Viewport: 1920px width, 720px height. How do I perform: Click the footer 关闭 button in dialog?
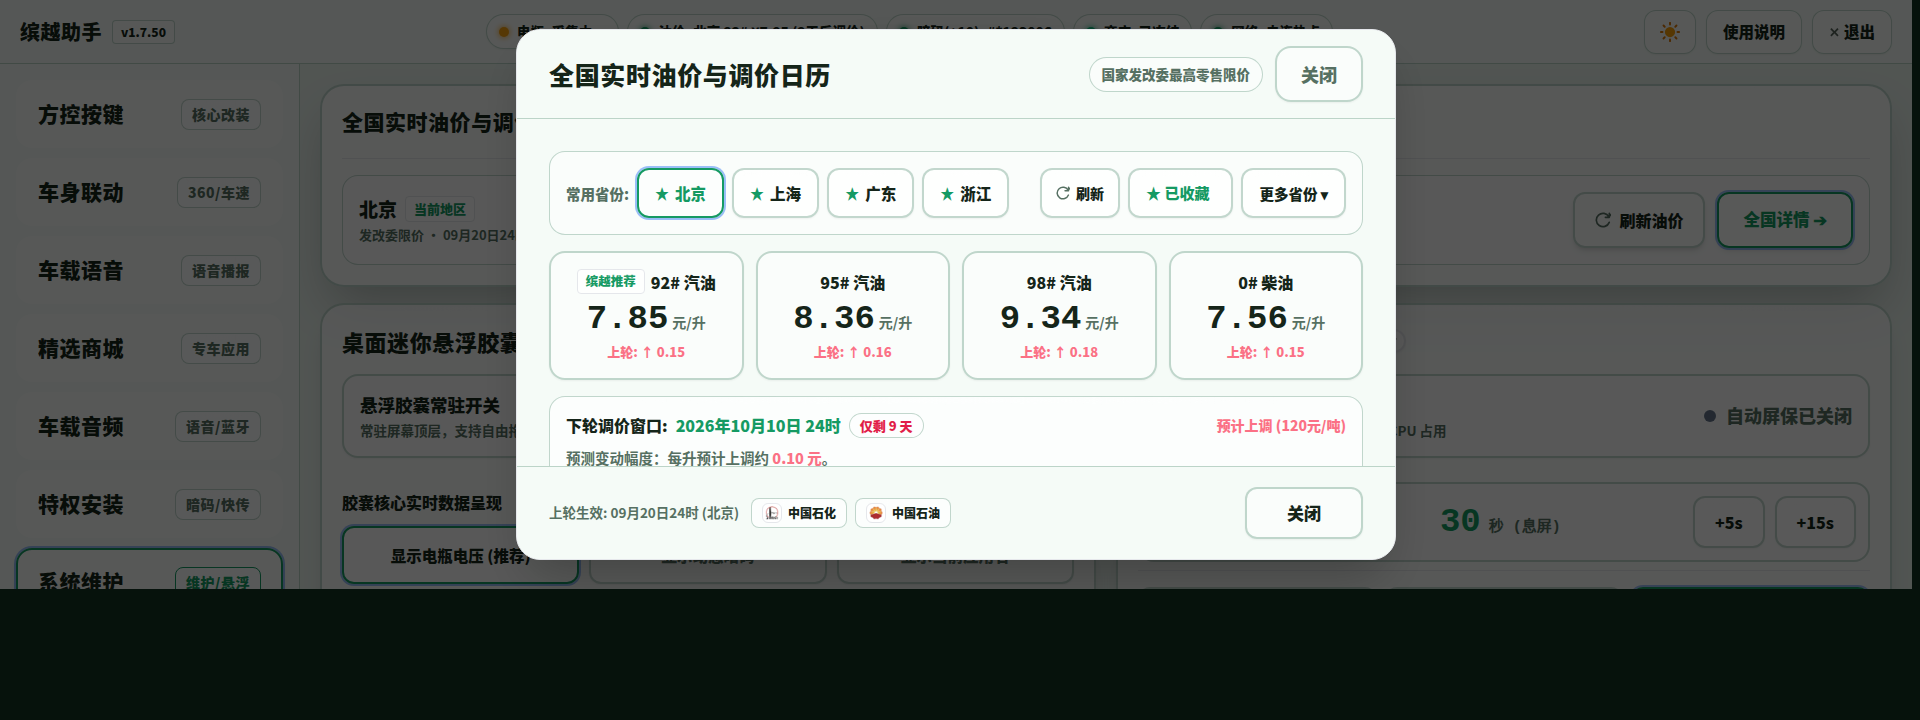click(x=1303, y=513)
